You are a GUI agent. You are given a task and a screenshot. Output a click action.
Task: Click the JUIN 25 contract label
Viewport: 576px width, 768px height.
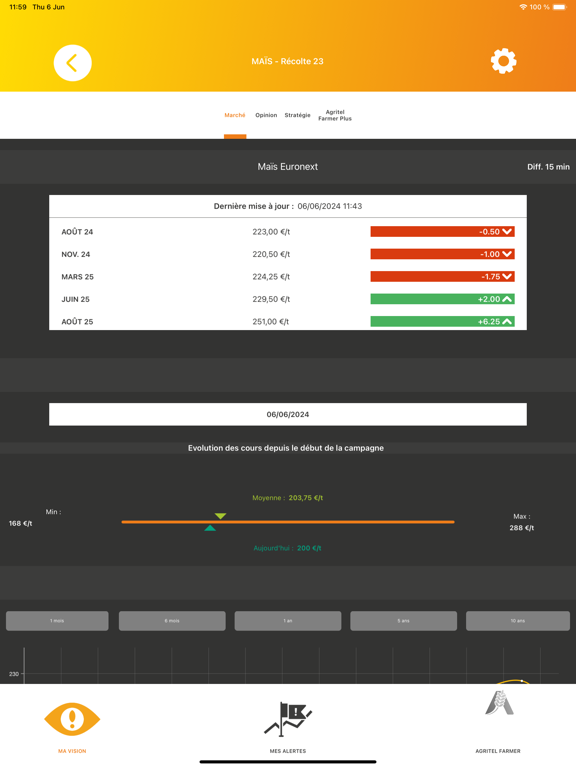[75, 299]
